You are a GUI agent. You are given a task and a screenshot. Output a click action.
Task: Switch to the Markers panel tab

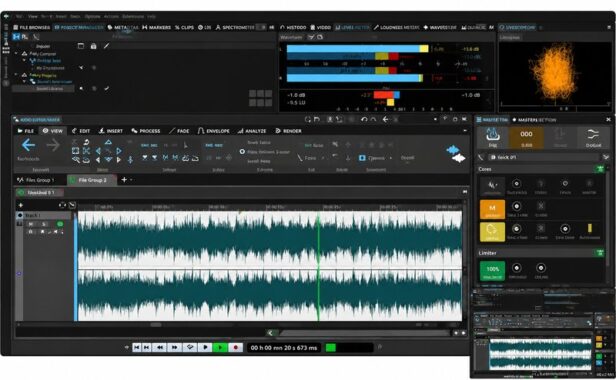[x=156, y=28]
